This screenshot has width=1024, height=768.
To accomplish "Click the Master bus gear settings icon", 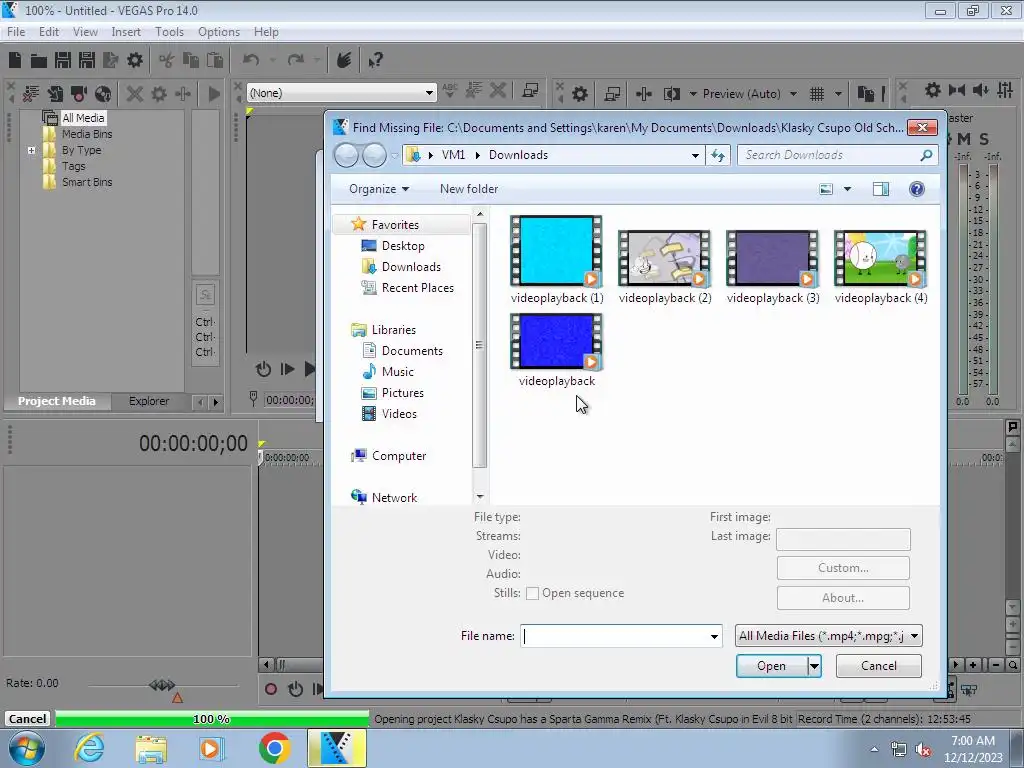I will coord(933,90).
